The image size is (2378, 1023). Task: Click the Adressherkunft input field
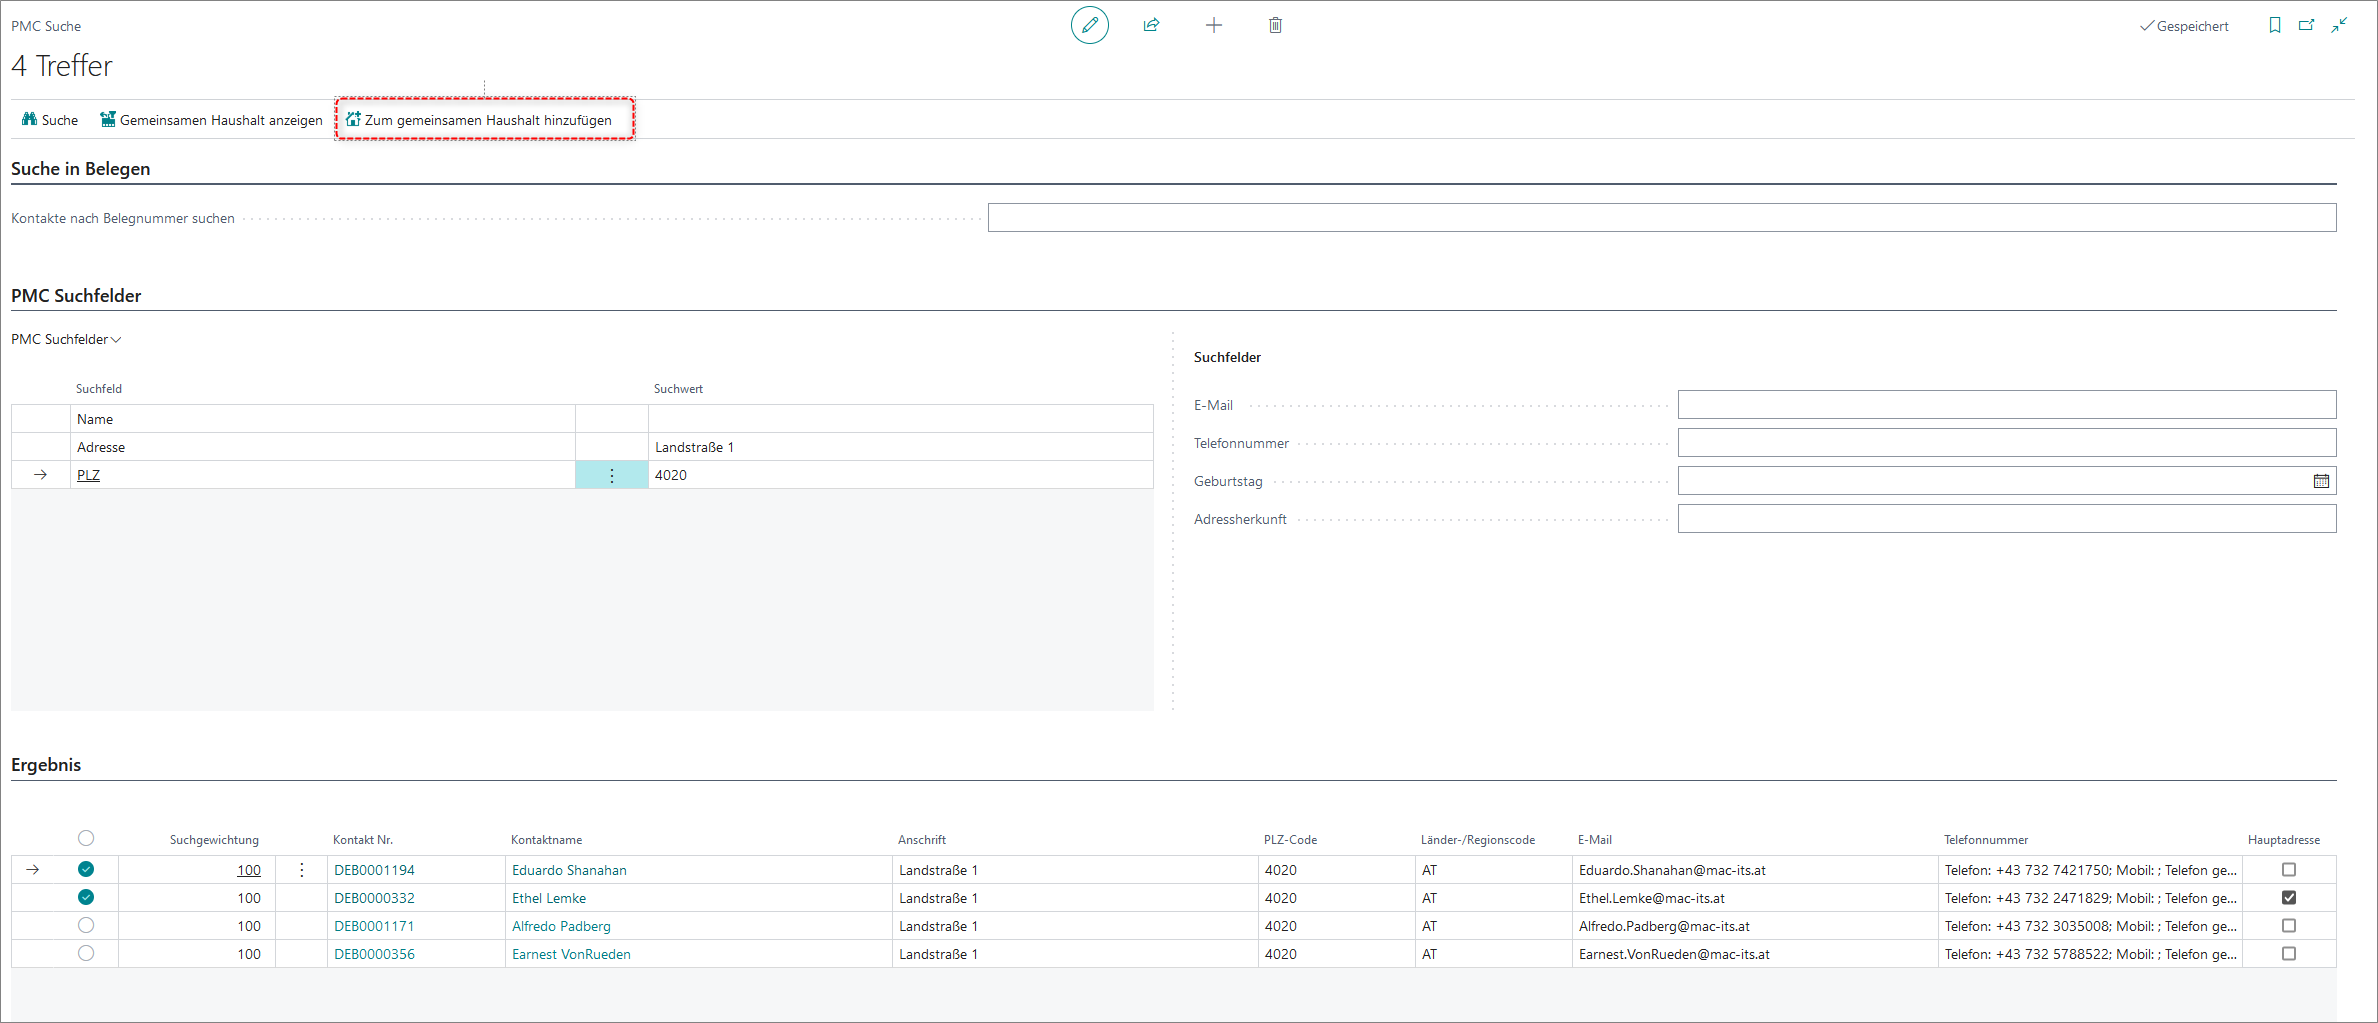pyautogui.click(x=2007, y=519)
